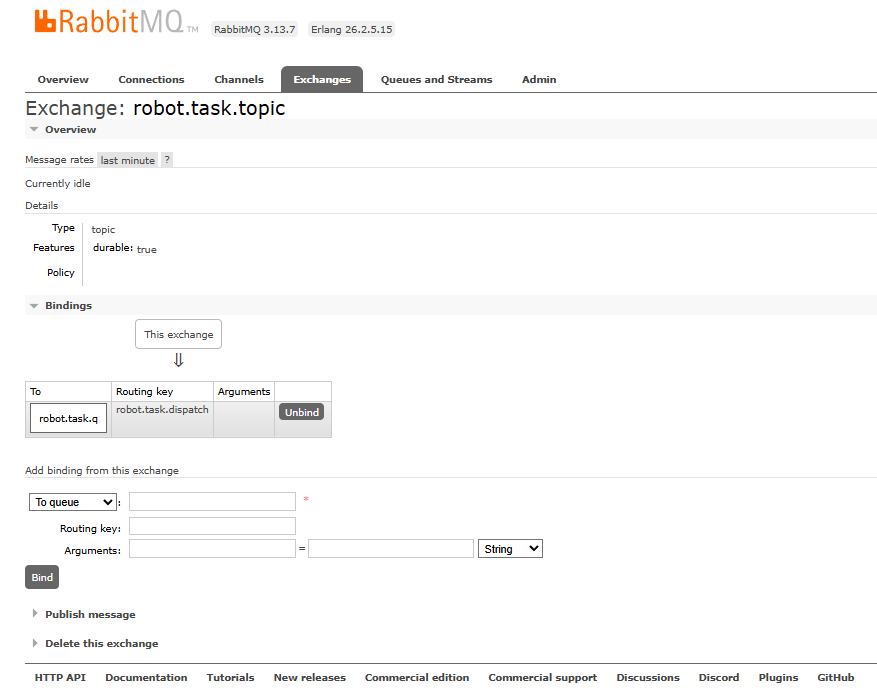Expand Delete this exchange section
877x695 pixels.
(101, 644)
